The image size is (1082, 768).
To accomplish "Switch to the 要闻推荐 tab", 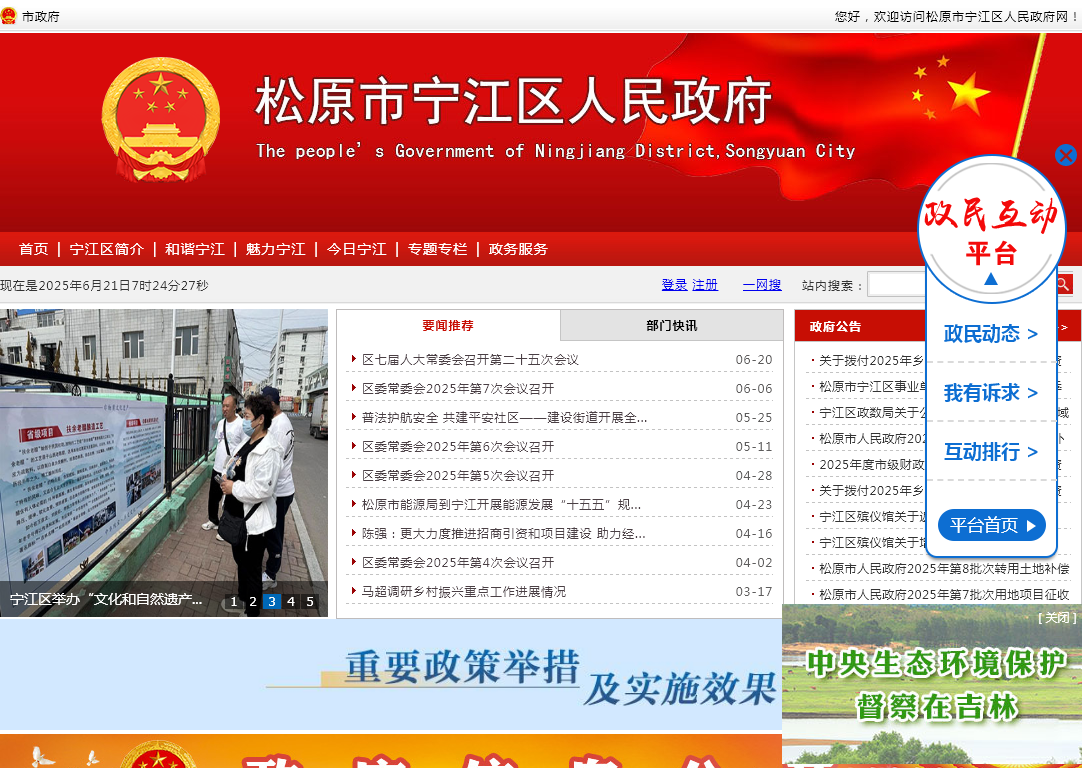I will click(449, 326).
